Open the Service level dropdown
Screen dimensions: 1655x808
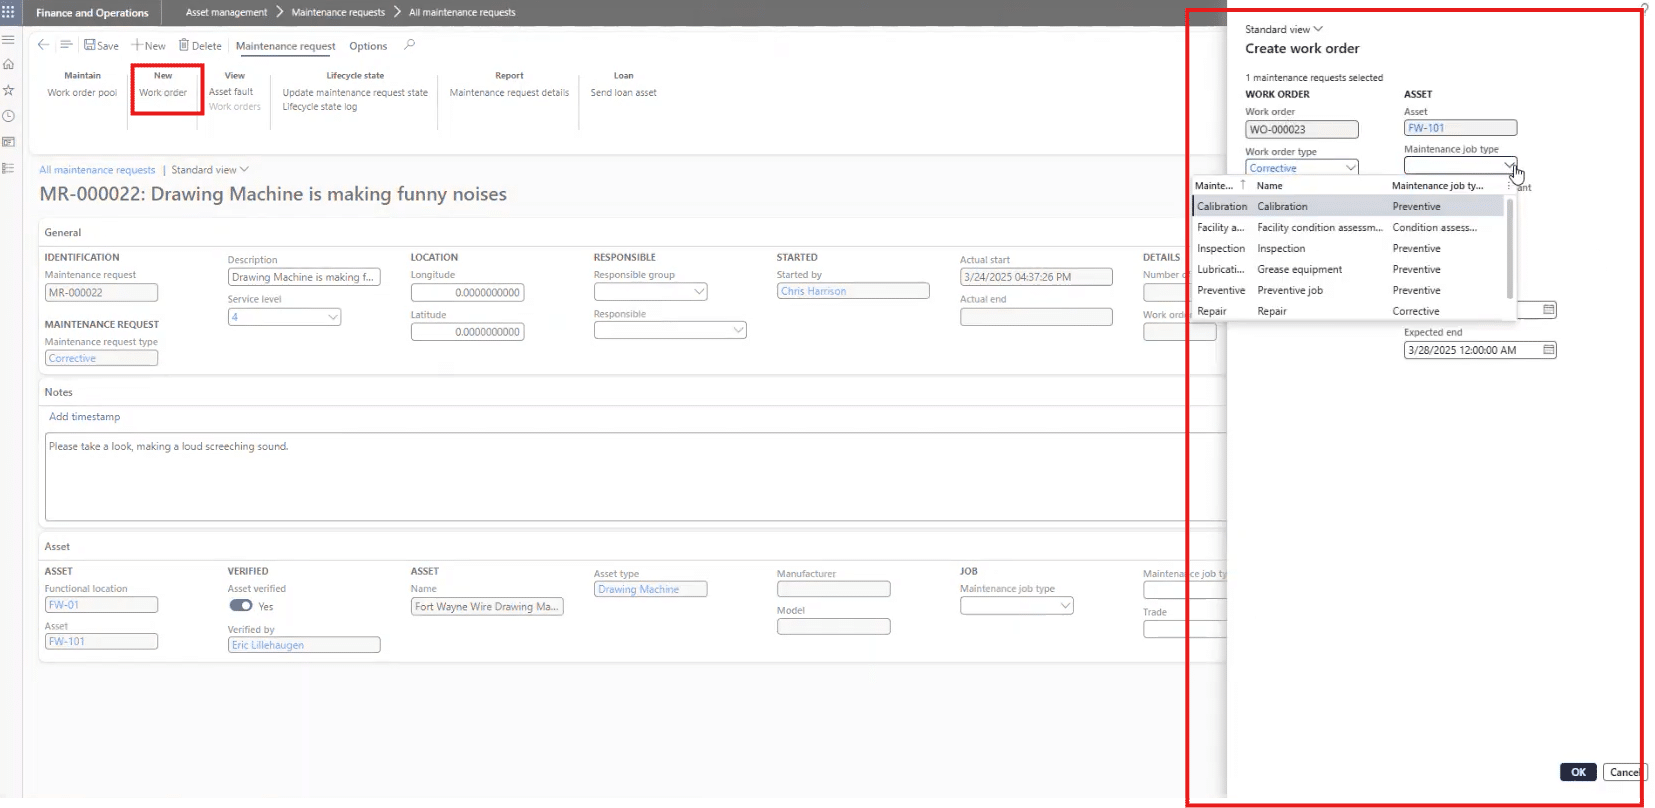pyautogui.click(x=333, y=317)
